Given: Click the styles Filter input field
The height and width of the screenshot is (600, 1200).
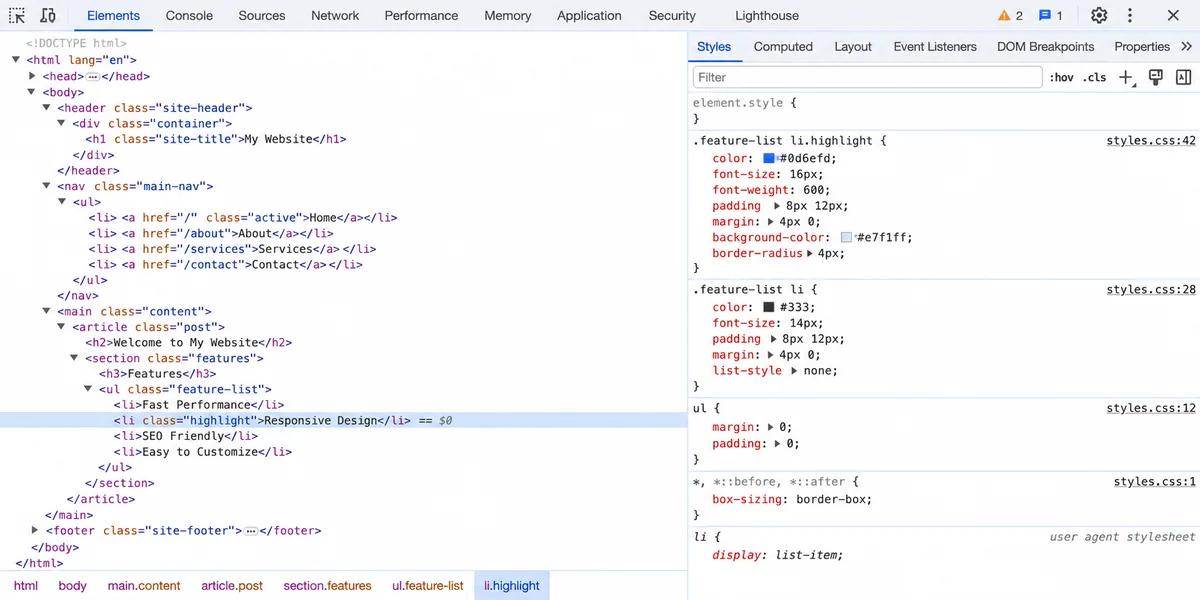Looking at the screenshot, I should (867, 77).
